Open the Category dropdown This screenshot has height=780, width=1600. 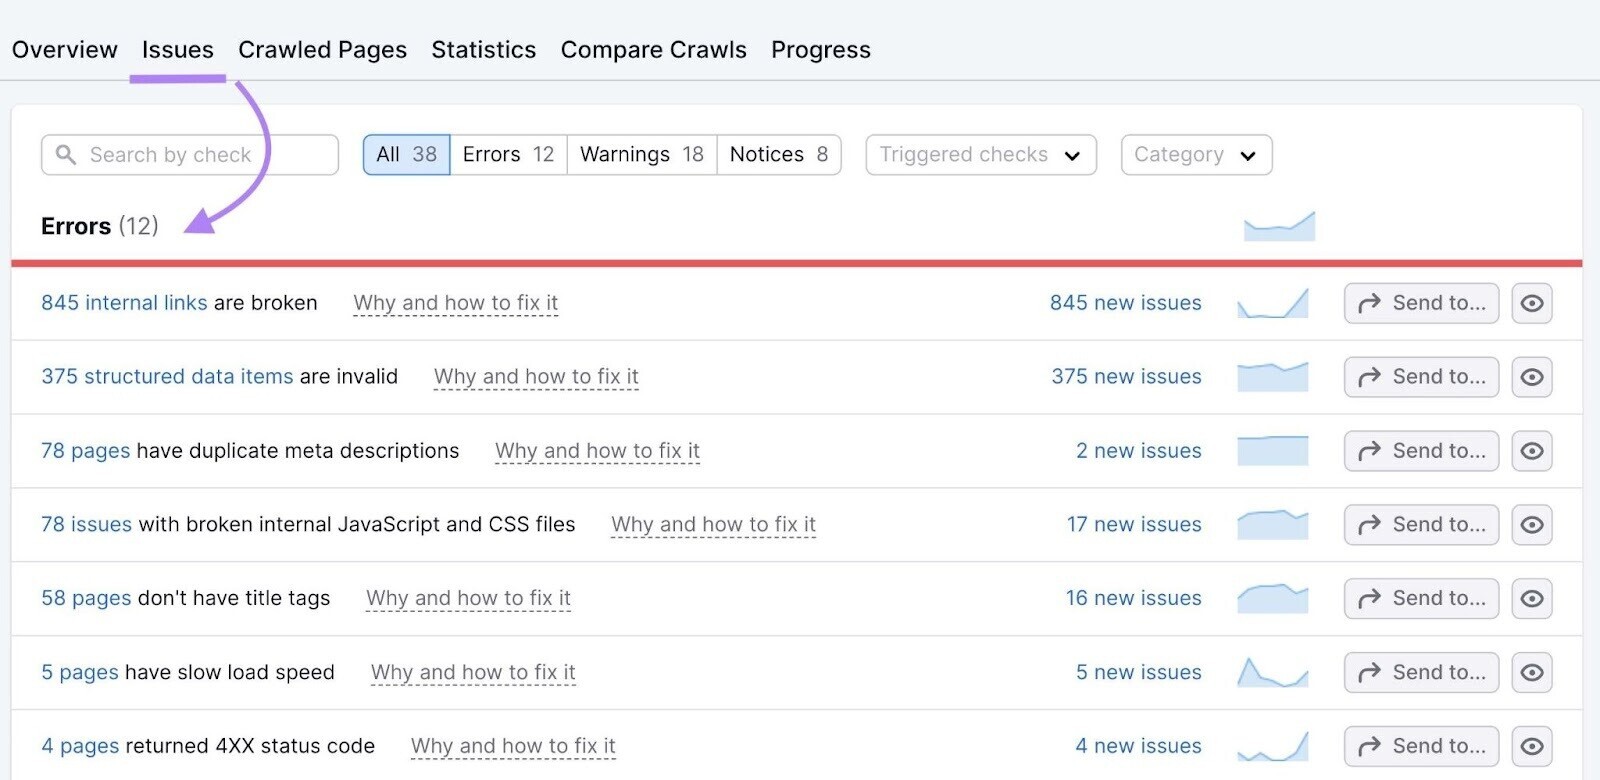tap(1196, 155)
